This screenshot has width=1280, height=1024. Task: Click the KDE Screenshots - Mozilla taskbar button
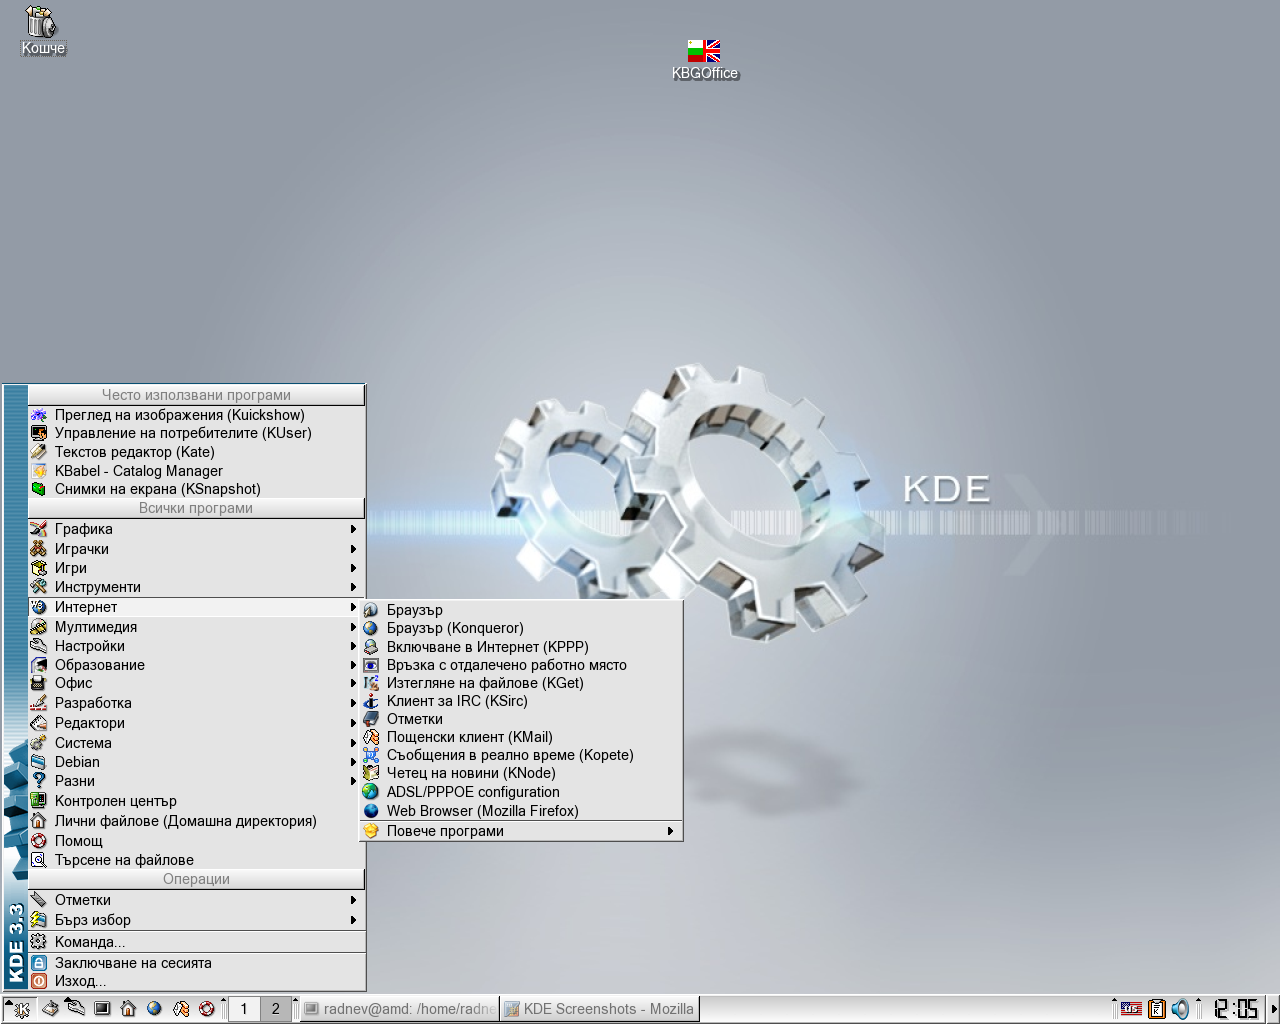point(598,1009)
